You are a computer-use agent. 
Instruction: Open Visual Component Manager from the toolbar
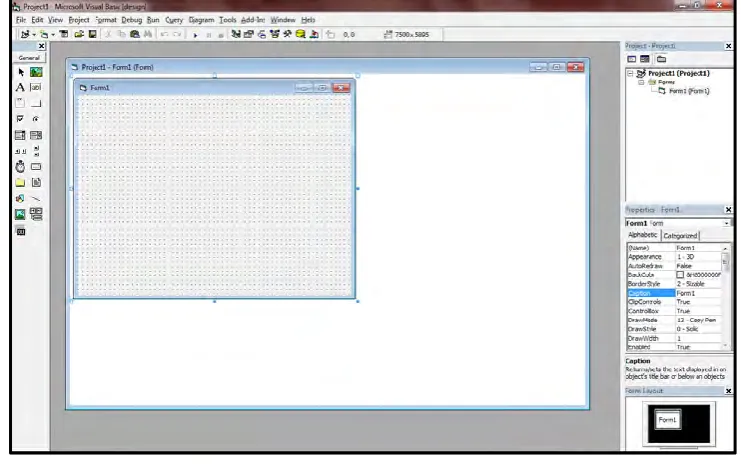[314, 34]
